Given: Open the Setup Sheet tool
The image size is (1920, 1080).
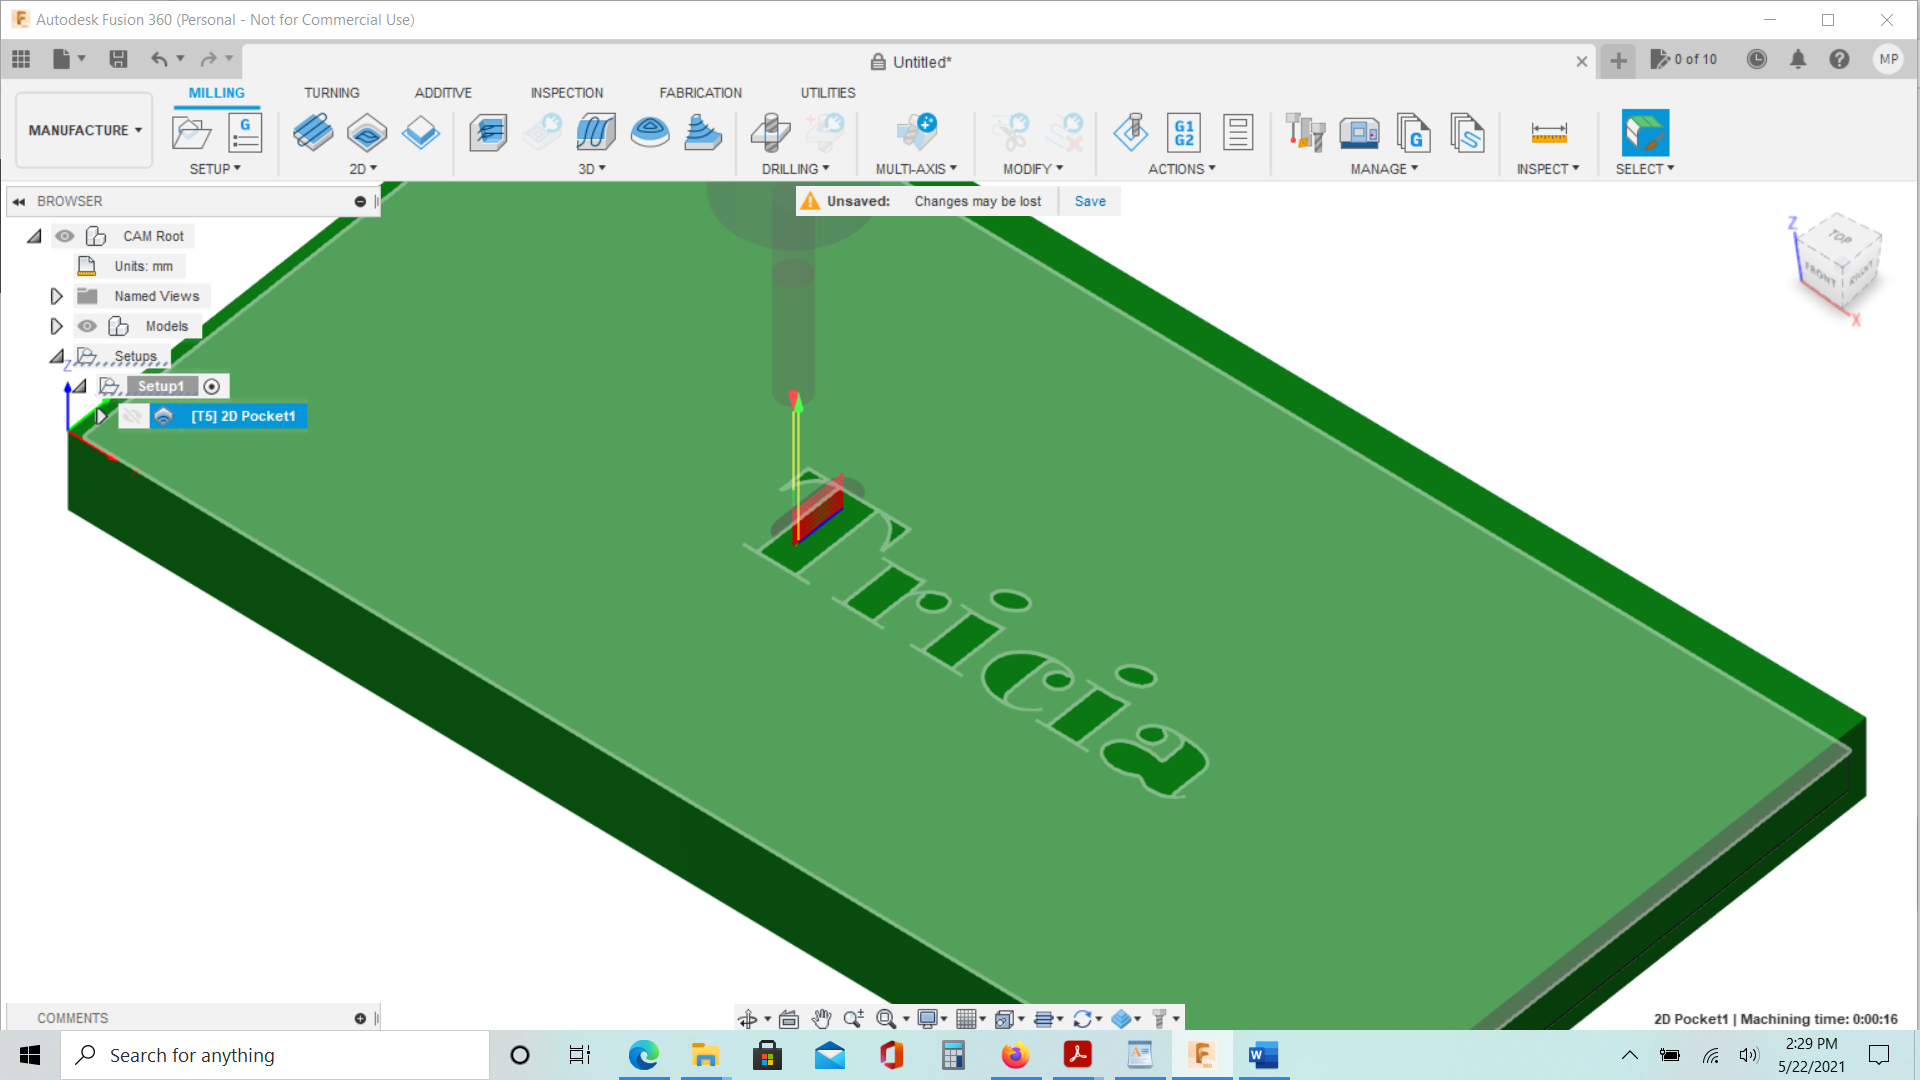Looking at the screenshot, I should click(x=1238, y=132).
